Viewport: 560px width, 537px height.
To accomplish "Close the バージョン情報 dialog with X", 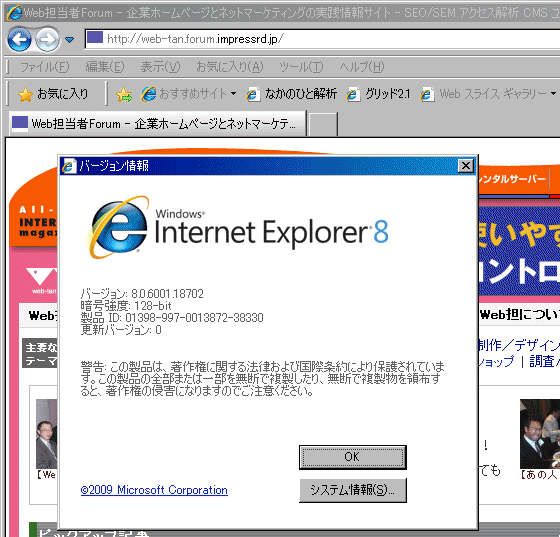I will (466, 166).
